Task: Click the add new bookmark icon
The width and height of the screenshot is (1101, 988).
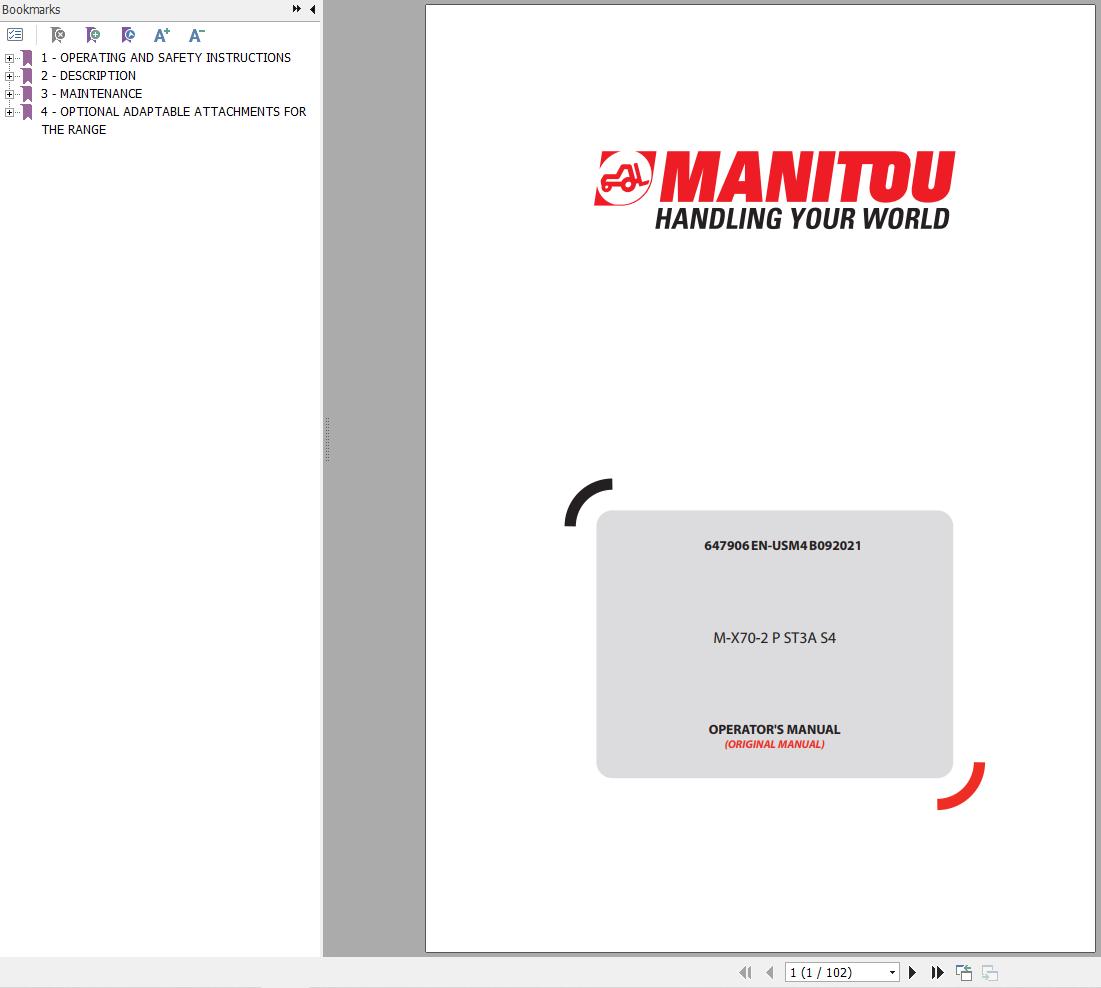Action: 93,34
